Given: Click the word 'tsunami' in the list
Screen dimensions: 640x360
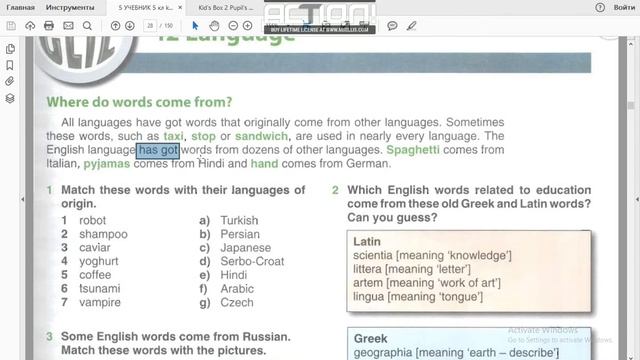Looking at the screenshot, I should pos(100,289).
